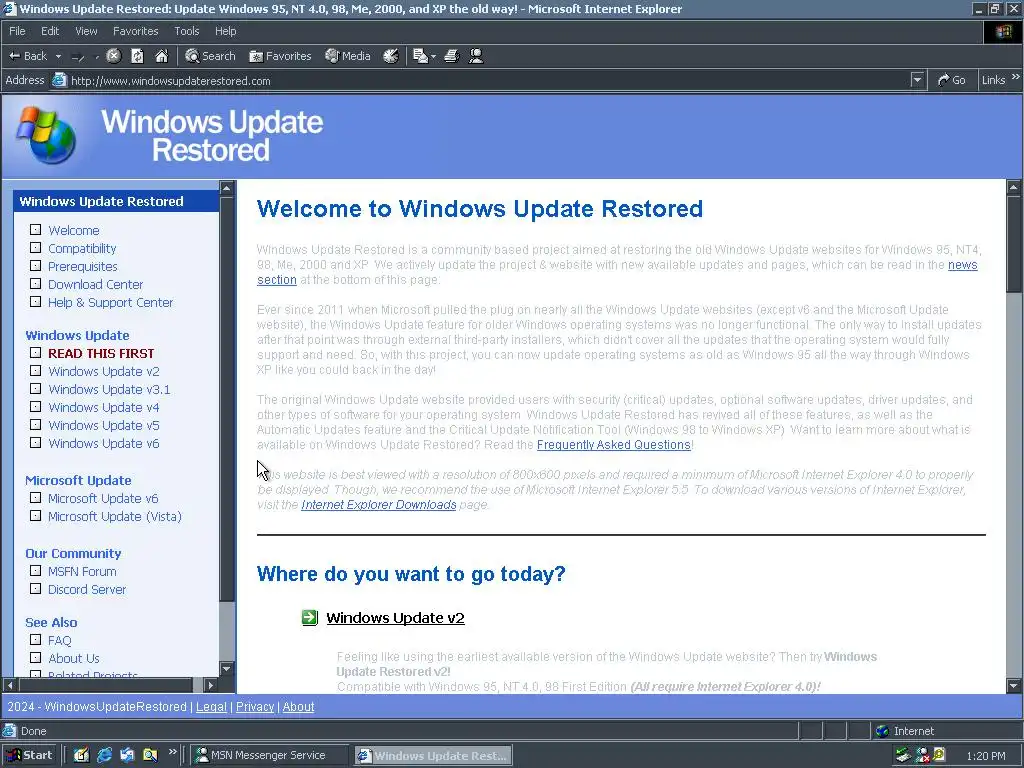Open the Edit menu
The height and width of the screenshot is (768, 1024).
coord(50,31)
